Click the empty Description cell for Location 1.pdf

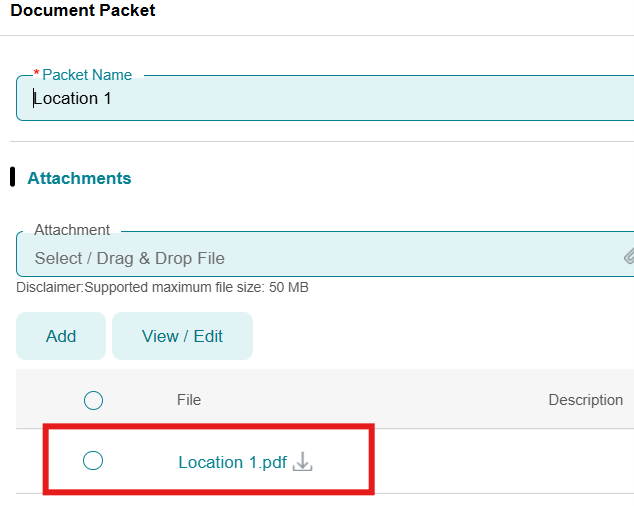click(585, 461)
